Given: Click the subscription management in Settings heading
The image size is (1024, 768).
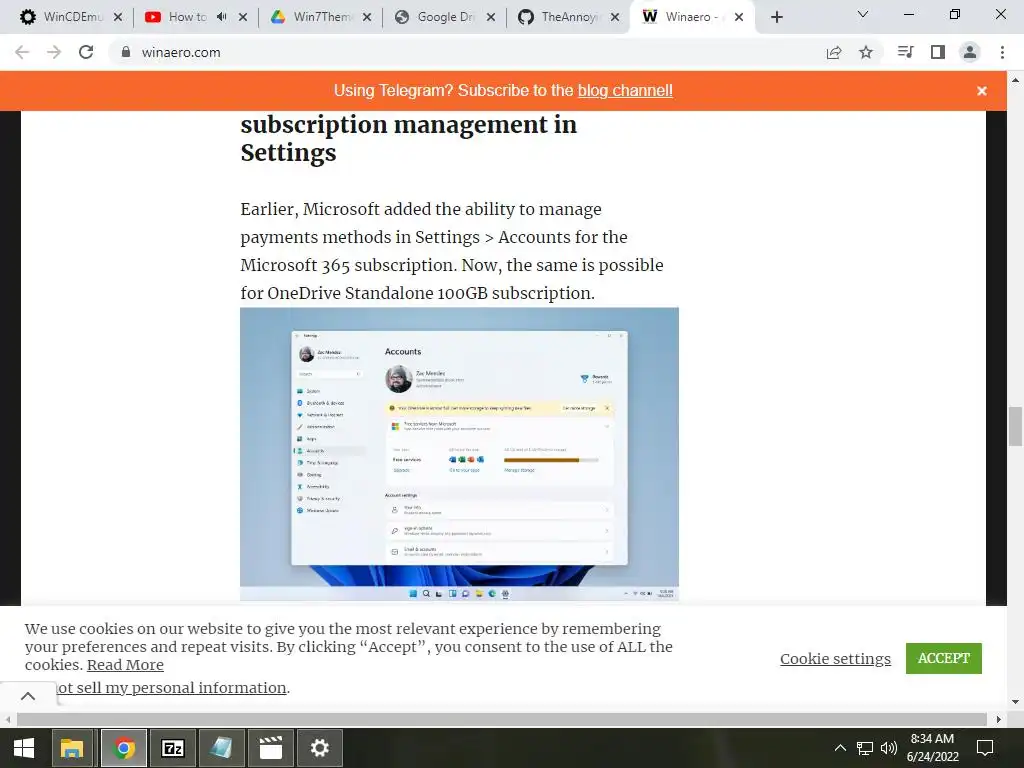Looking at the screenshot, I should point(409,138).
